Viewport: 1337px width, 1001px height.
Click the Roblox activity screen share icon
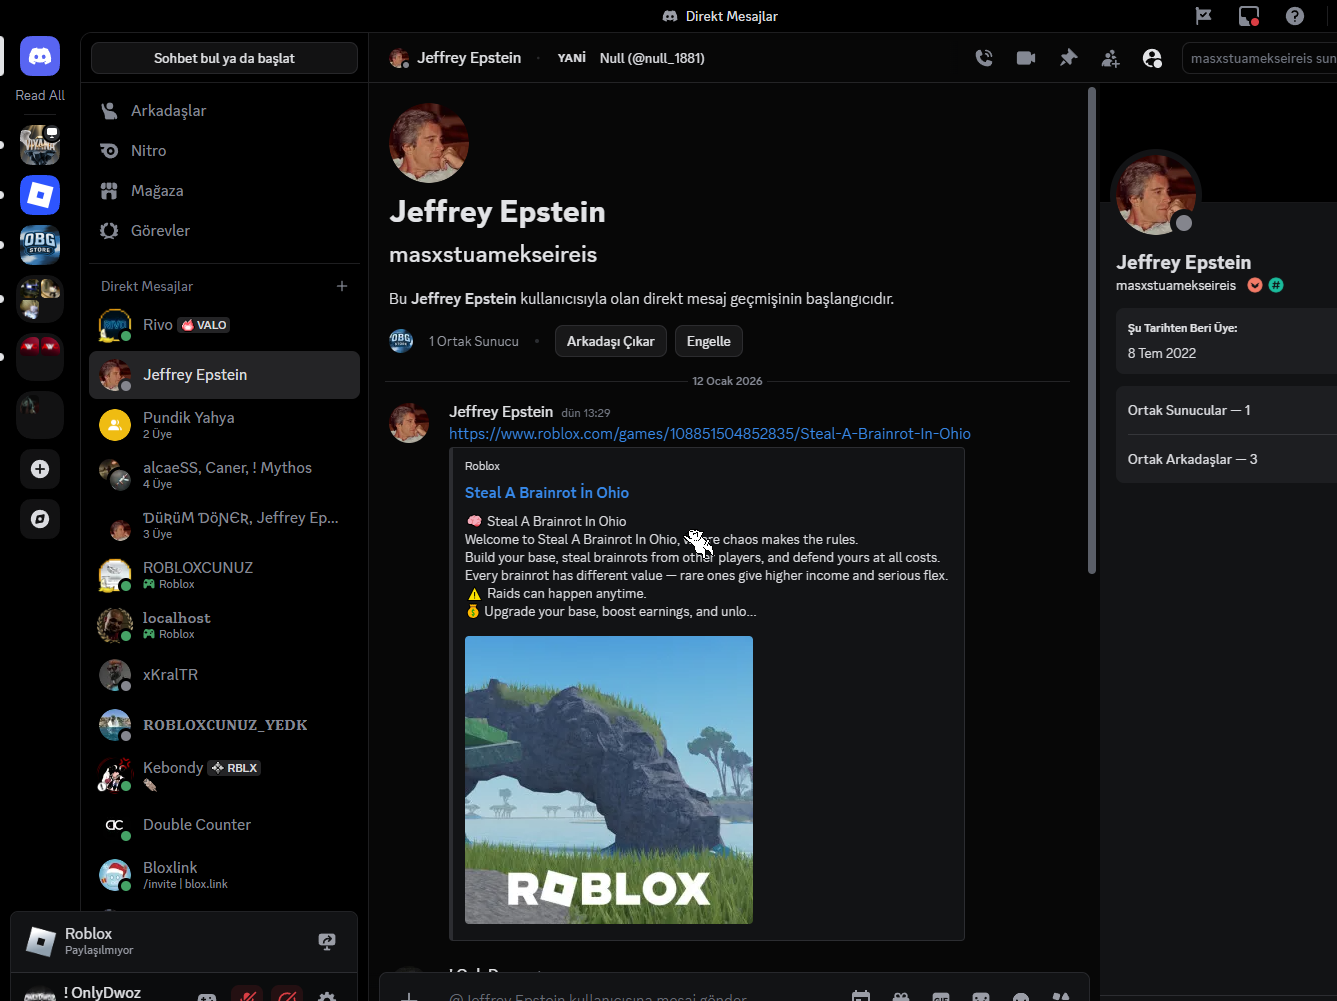pyautogui.click(x=327, y=941)
